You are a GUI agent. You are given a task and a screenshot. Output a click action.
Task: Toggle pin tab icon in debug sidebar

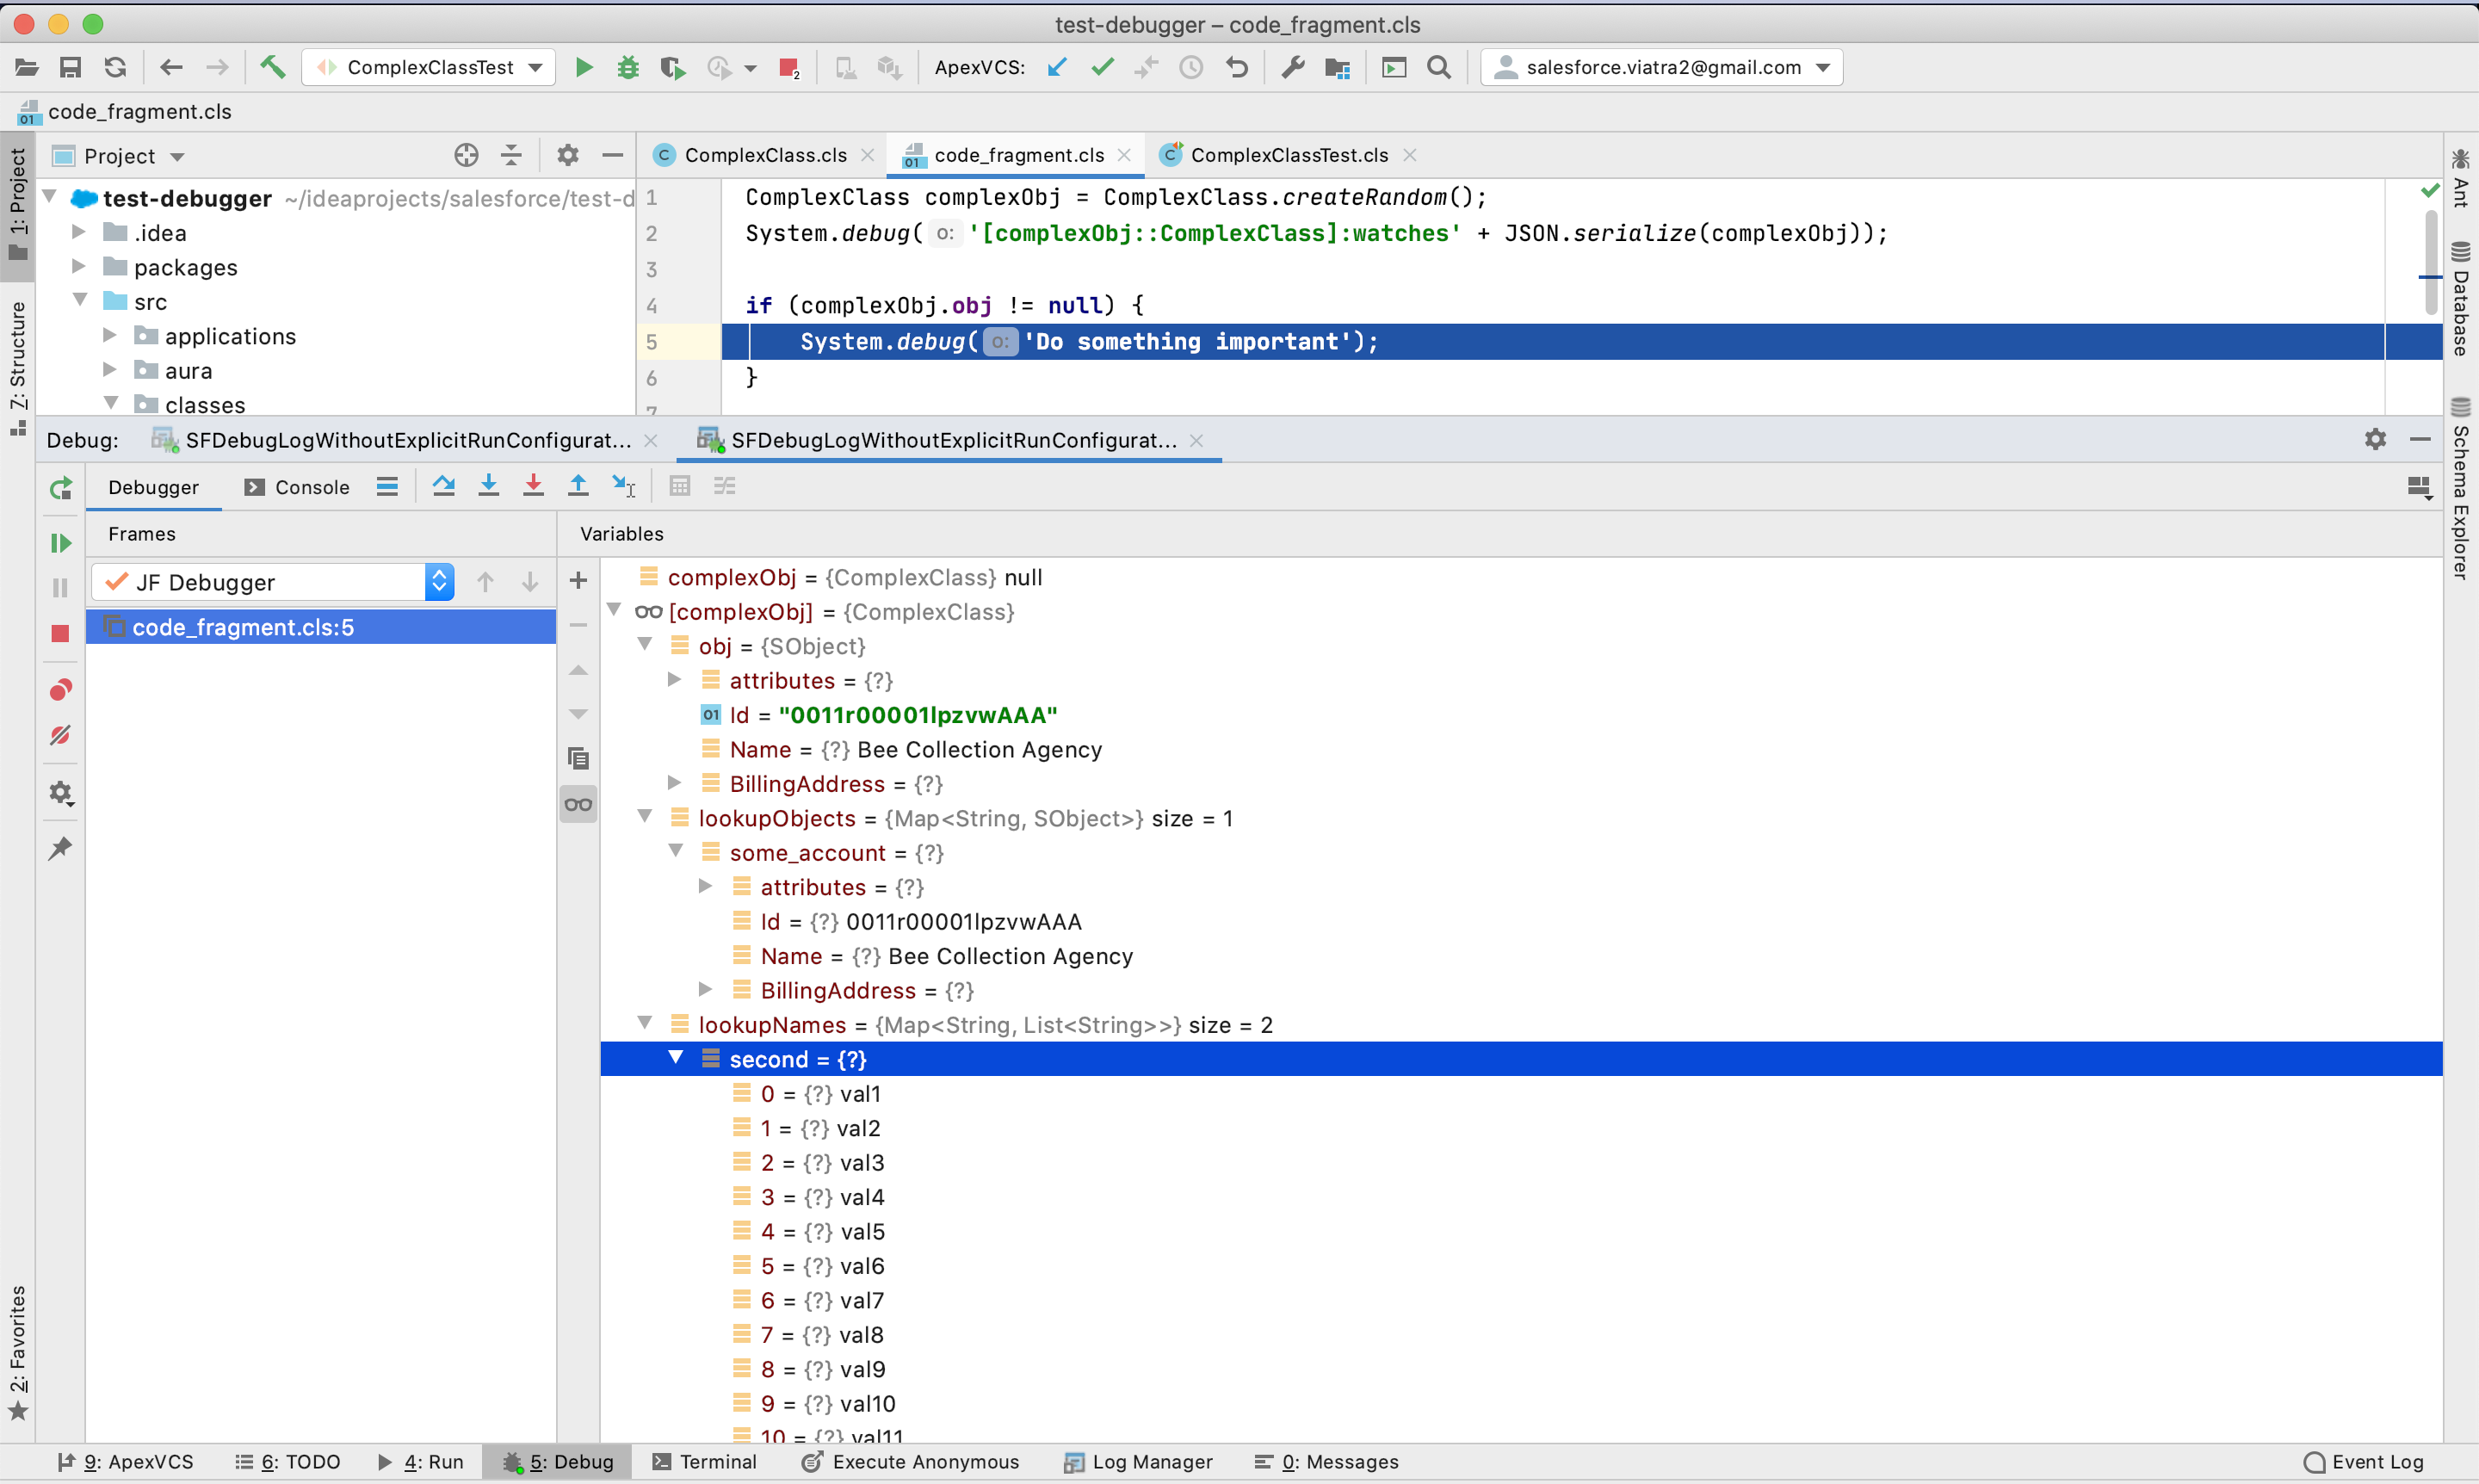point(60,849)
